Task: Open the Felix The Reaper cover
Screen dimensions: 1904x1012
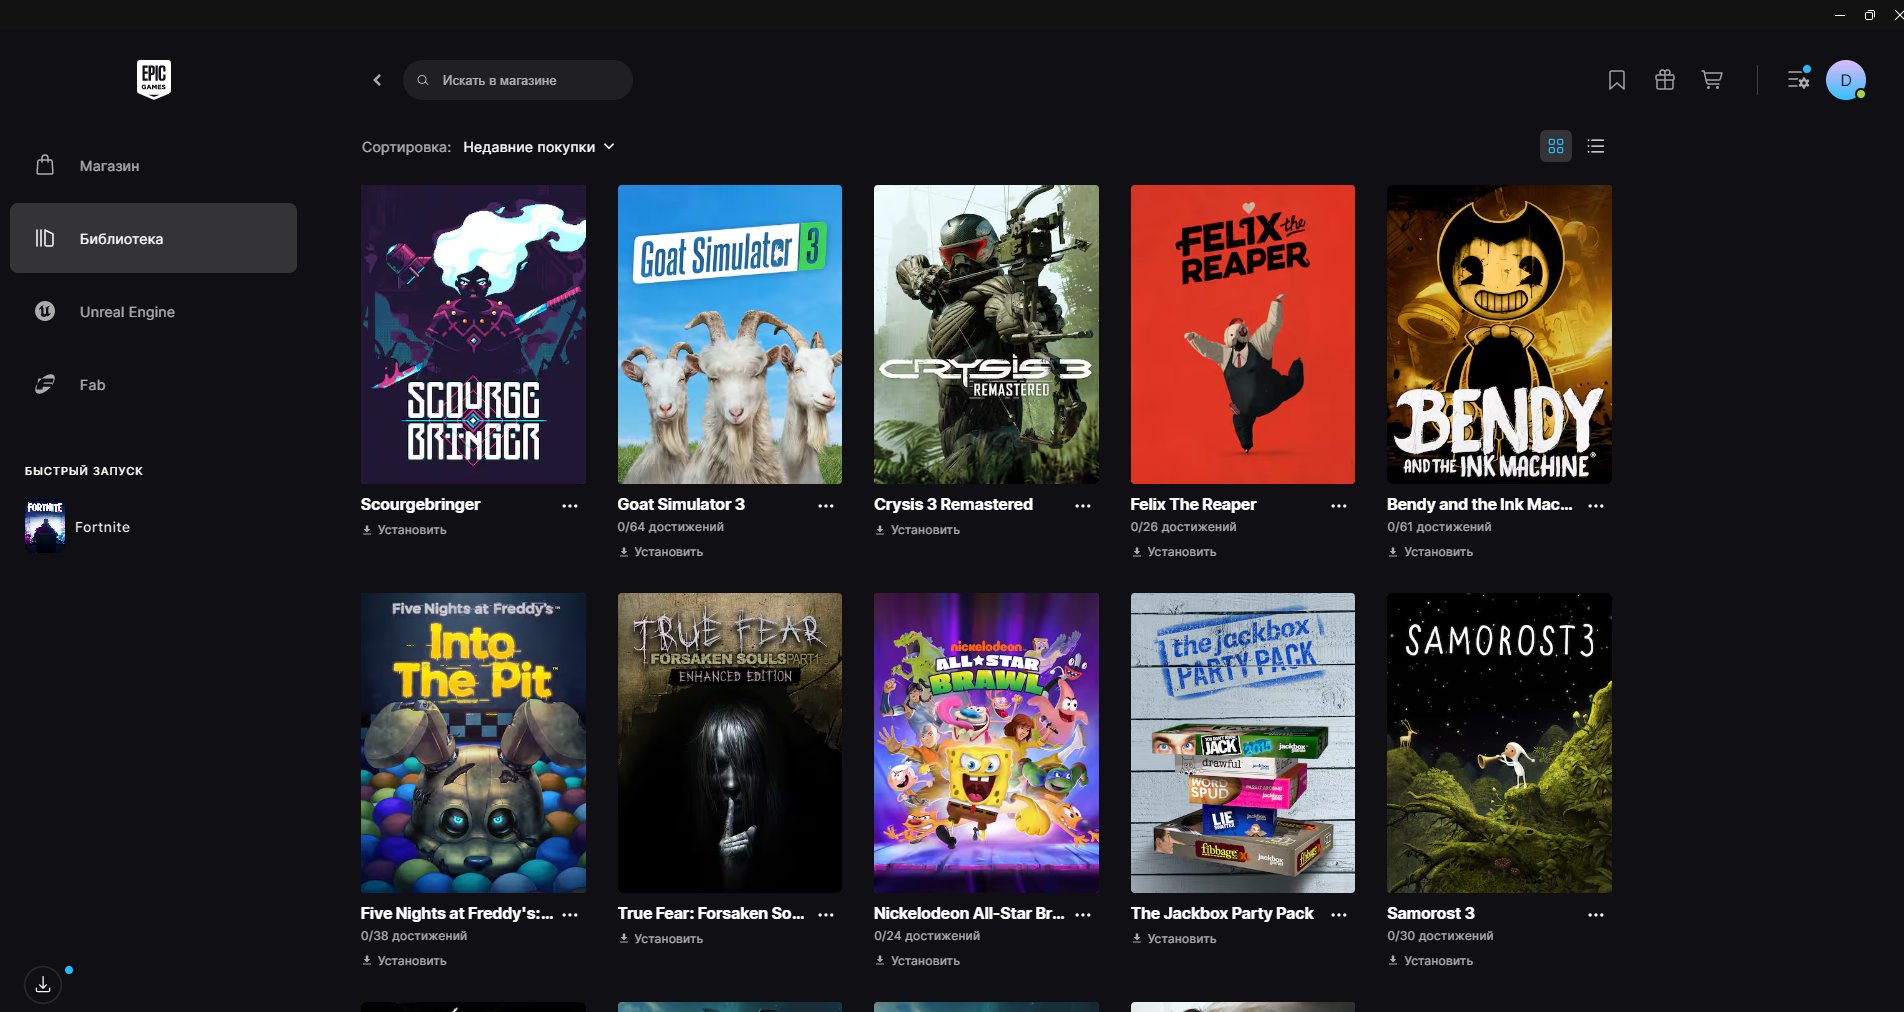Action: click(x=1243, y=334)
